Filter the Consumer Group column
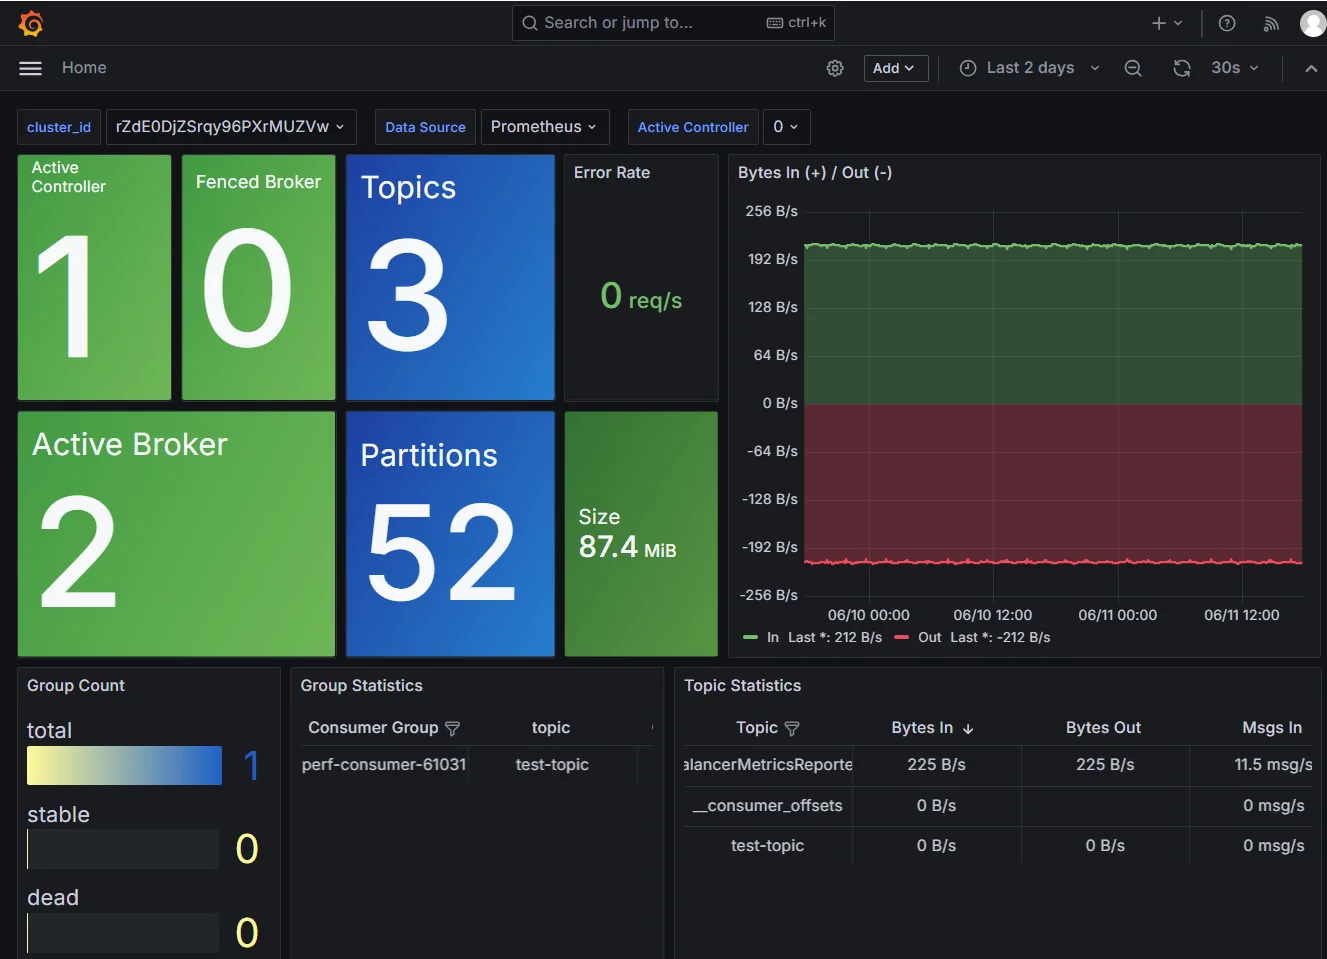Viewport: 1327px width, 959px height. (452, 729)
